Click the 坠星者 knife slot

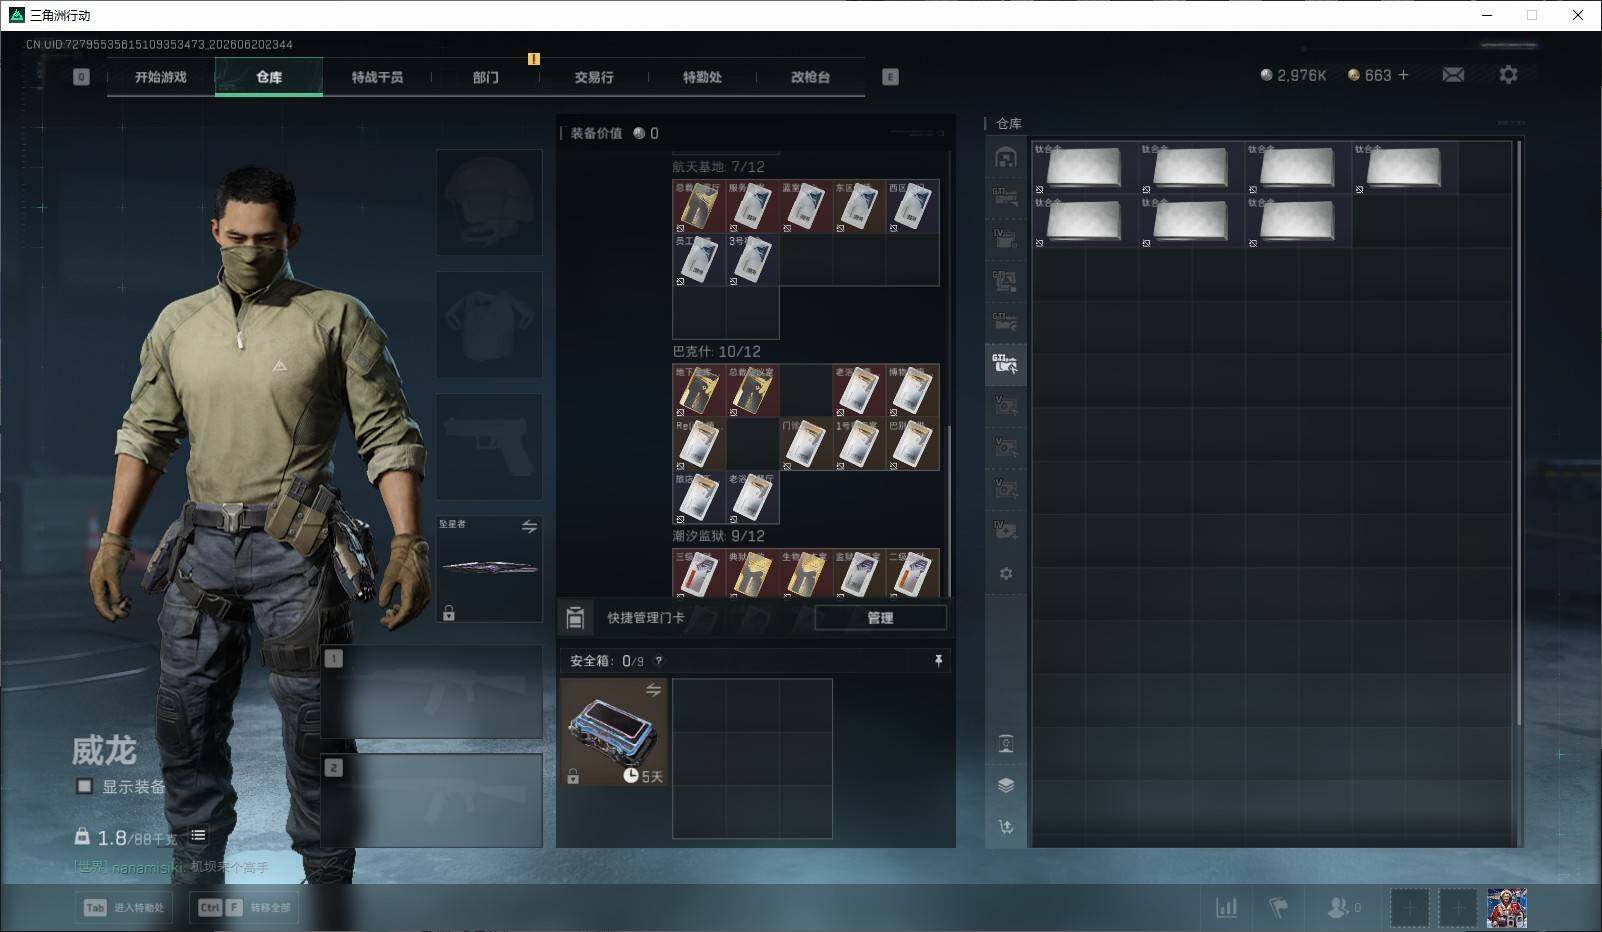pos(489,568)
